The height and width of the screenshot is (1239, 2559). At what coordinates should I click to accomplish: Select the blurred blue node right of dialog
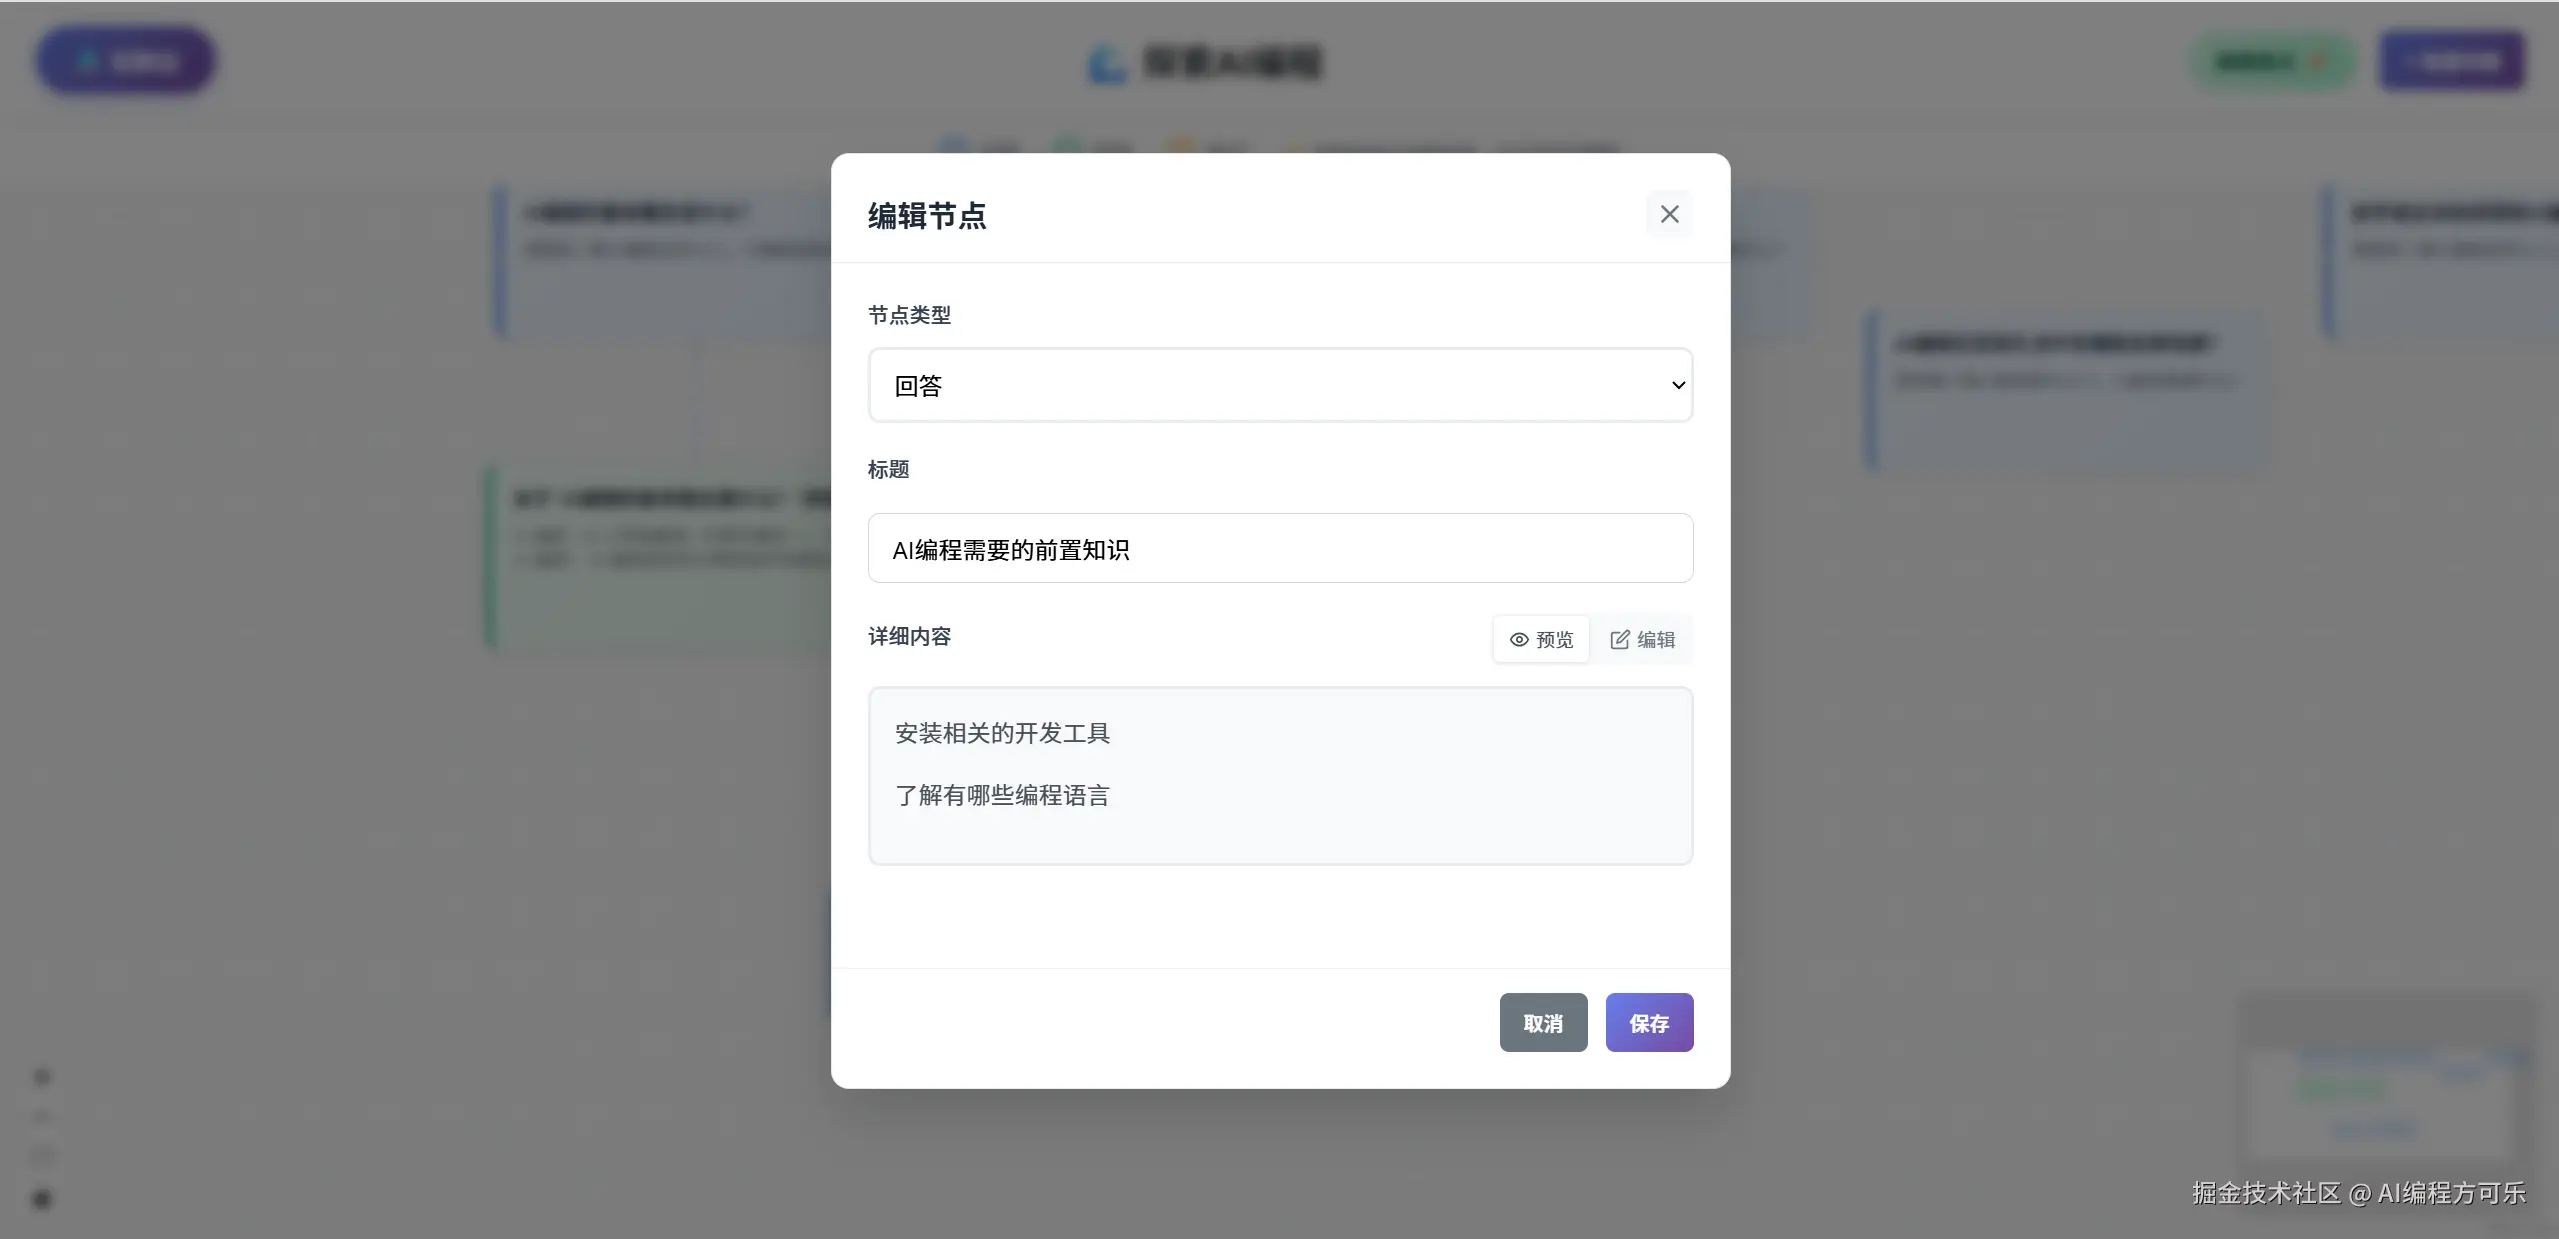(2065, 392)
